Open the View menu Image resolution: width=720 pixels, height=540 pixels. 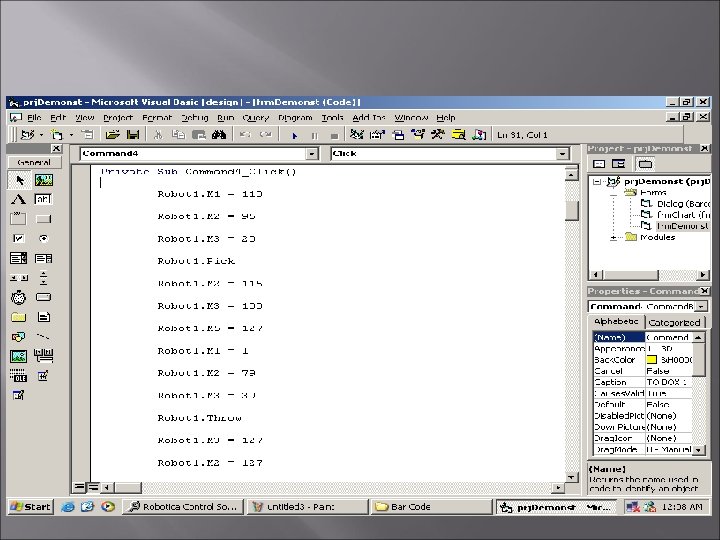point(84,118)
